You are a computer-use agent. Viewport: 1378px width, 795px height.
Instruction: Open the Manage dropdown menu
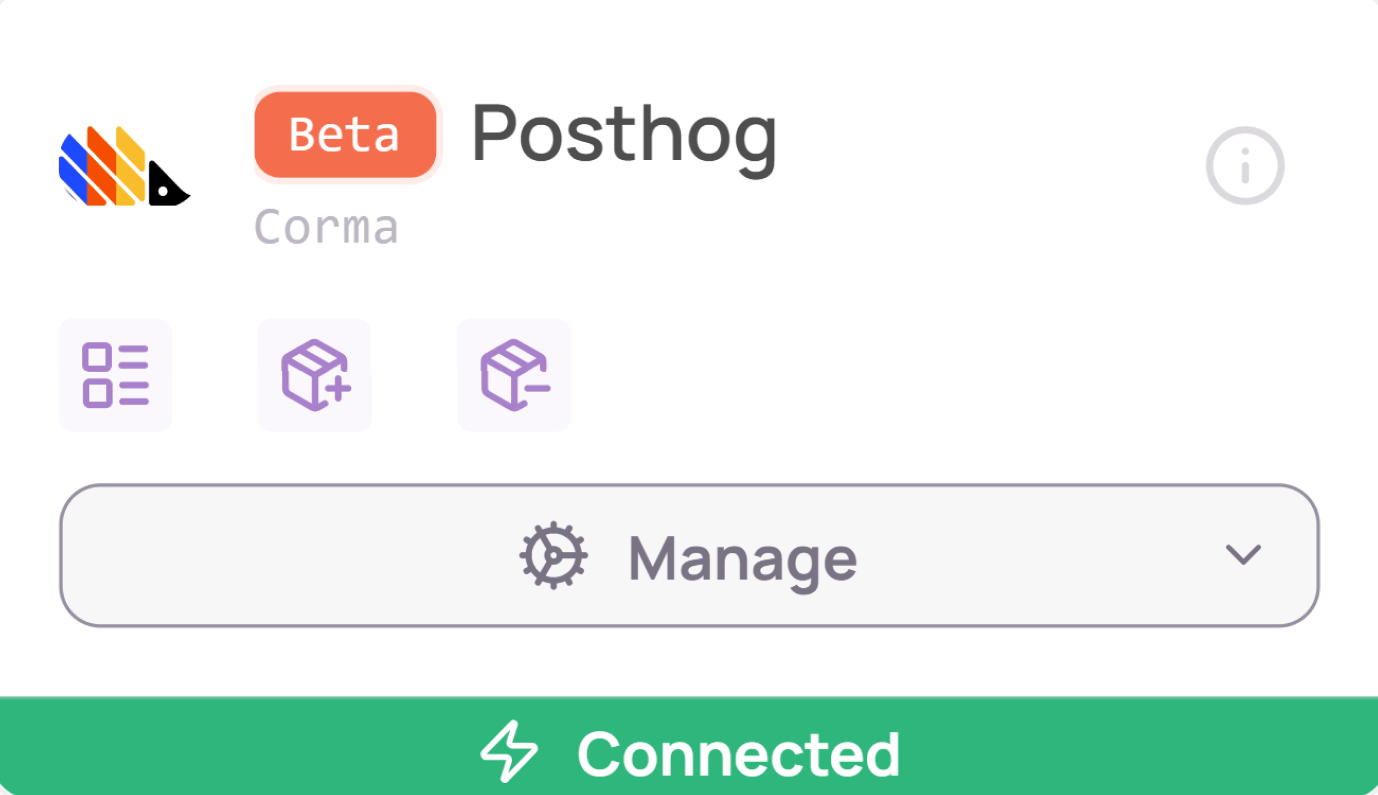coord(689,556)
